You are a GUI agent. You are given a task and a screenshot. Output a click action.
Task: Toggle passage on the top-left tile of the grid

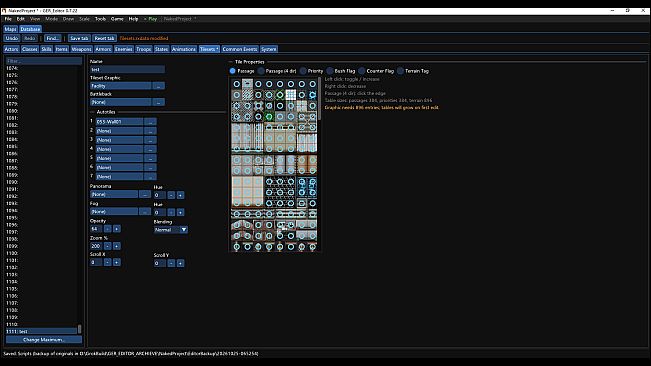click(236, 84)
